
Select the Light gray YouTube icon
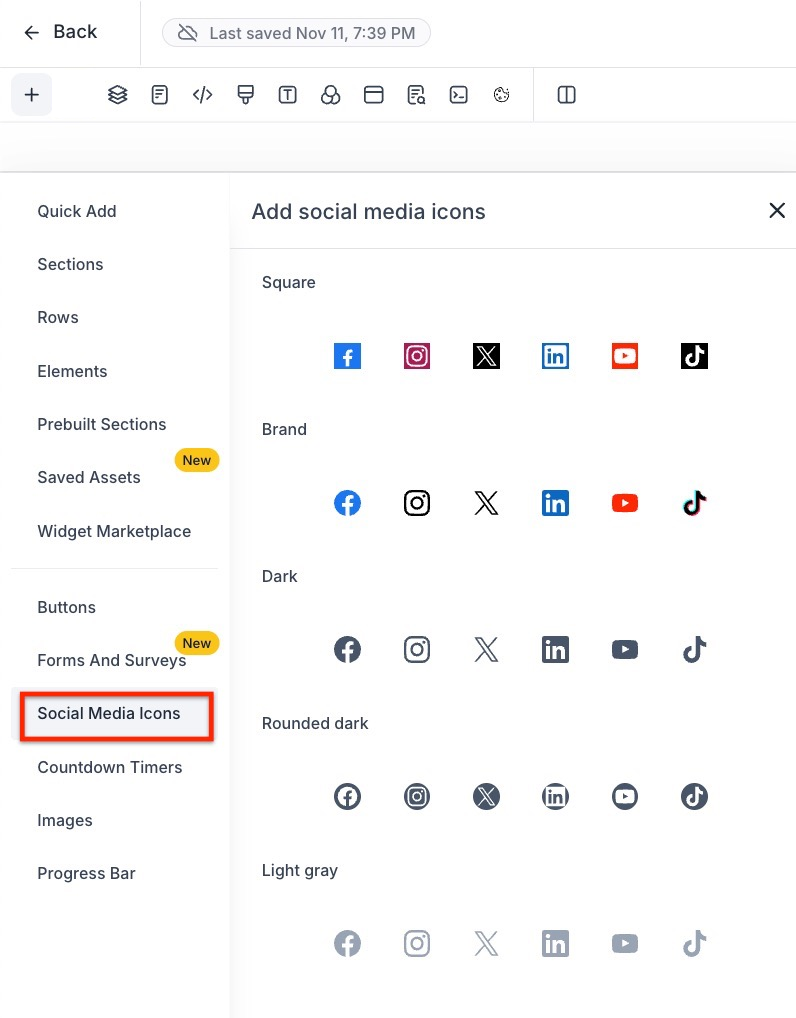pos(625,943)
